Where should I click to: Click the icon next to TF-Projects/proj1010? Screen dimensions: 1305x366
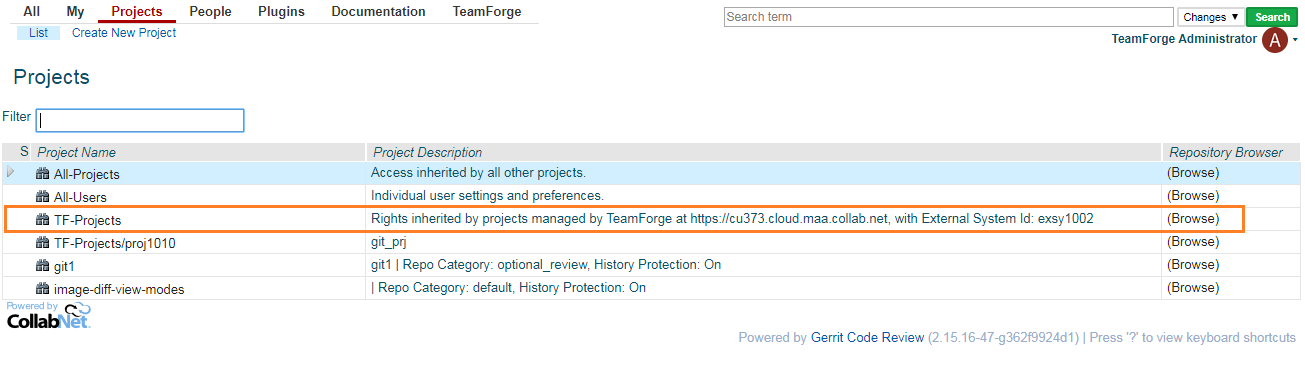[x=43, y=243]
